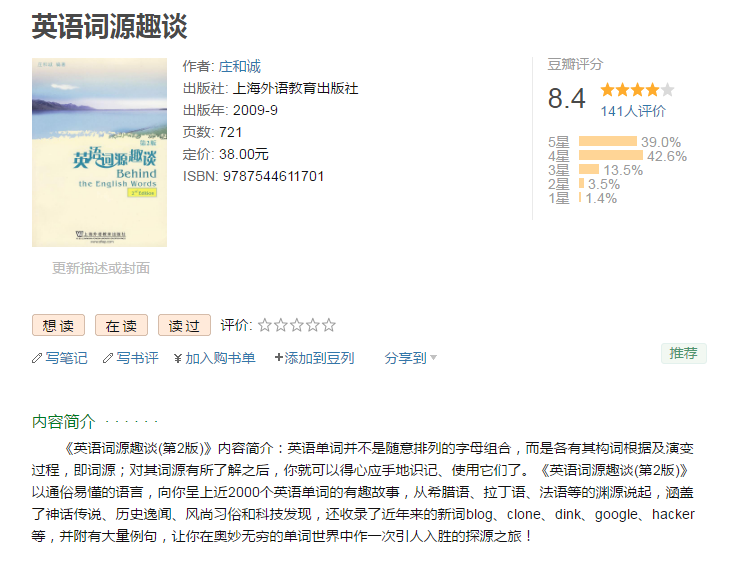The image size is (736, 564).
Task: Click the 13.5% percentage
Action: 623,170
